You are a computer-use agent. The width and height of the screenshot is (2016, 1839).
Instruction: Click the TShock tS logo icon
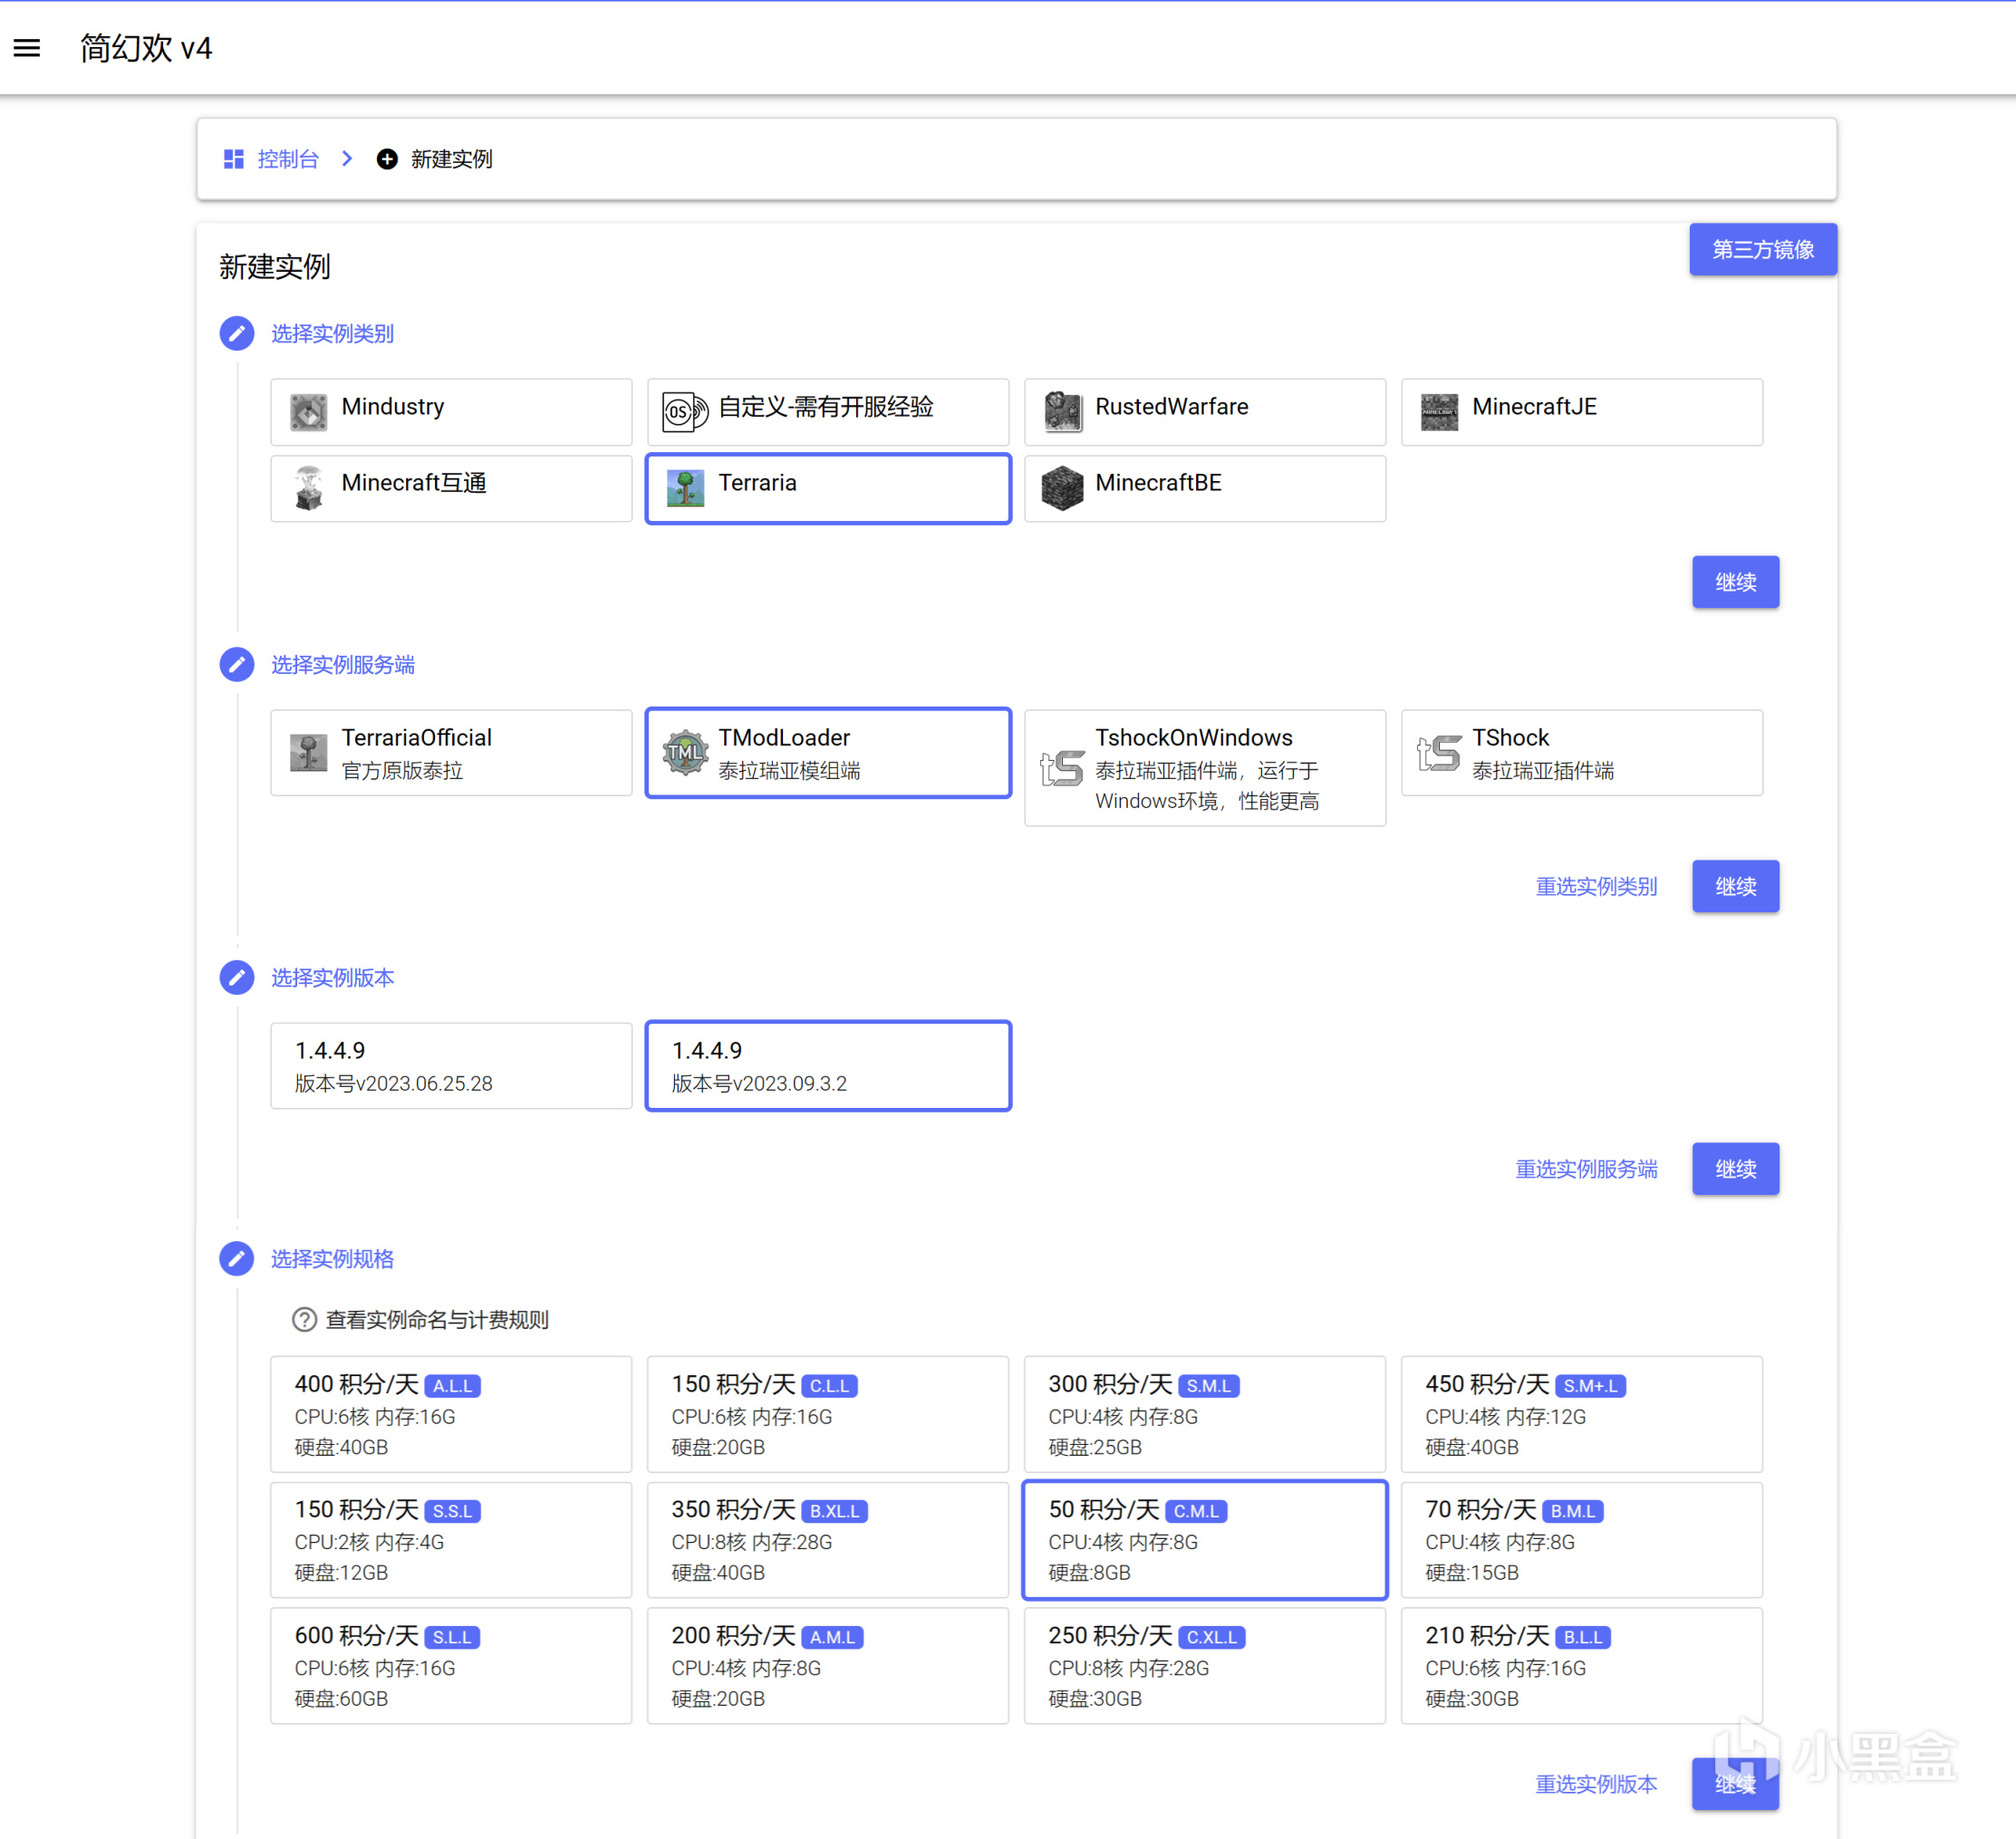tap(1439, 752)
